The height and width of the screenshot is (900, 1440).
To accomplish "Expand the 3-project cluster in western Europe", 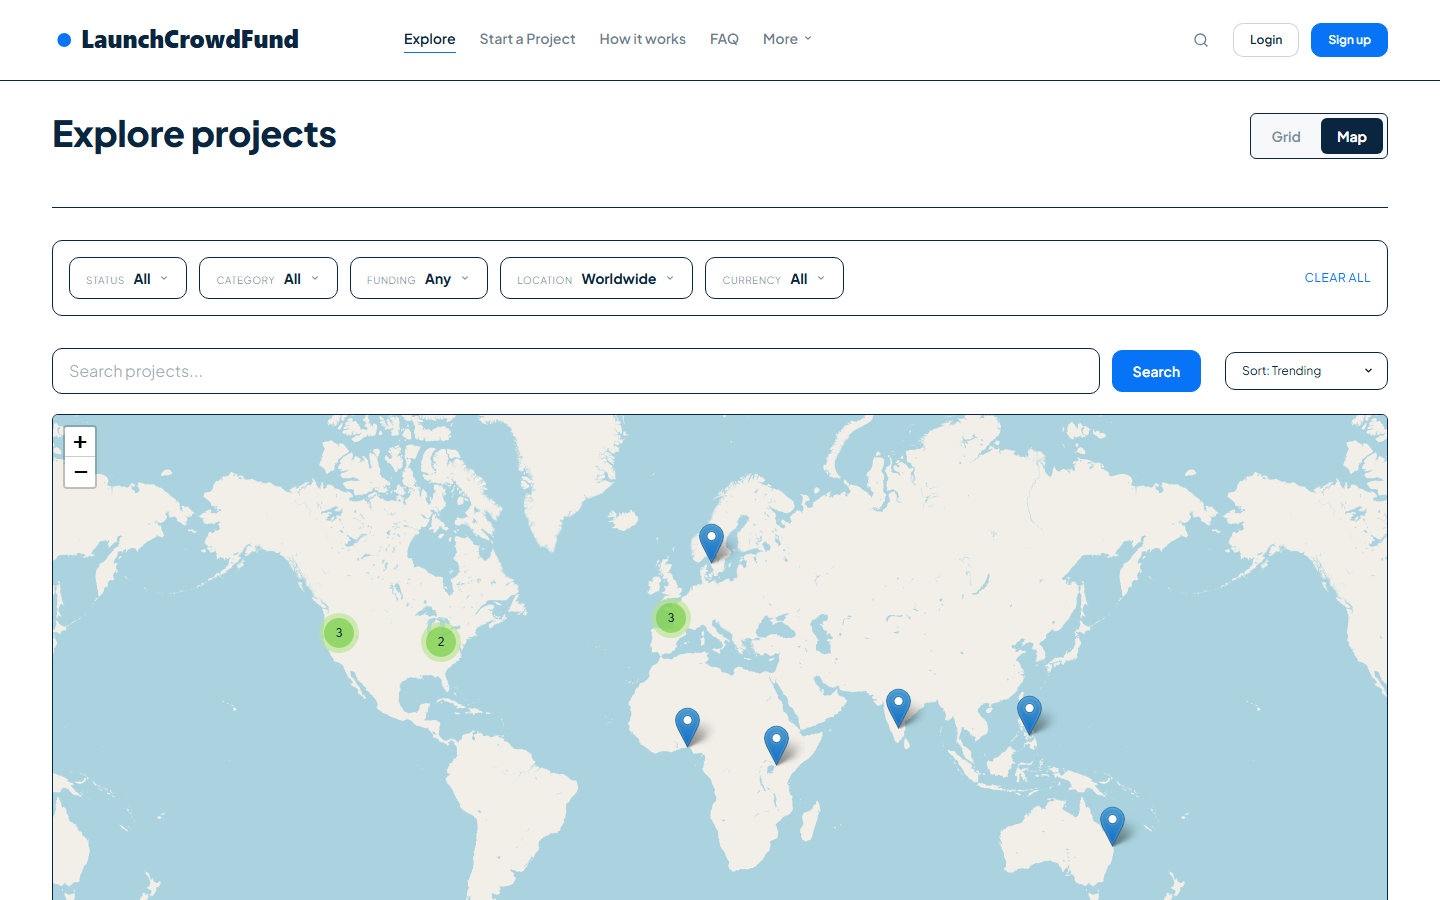I will [671, 618].
